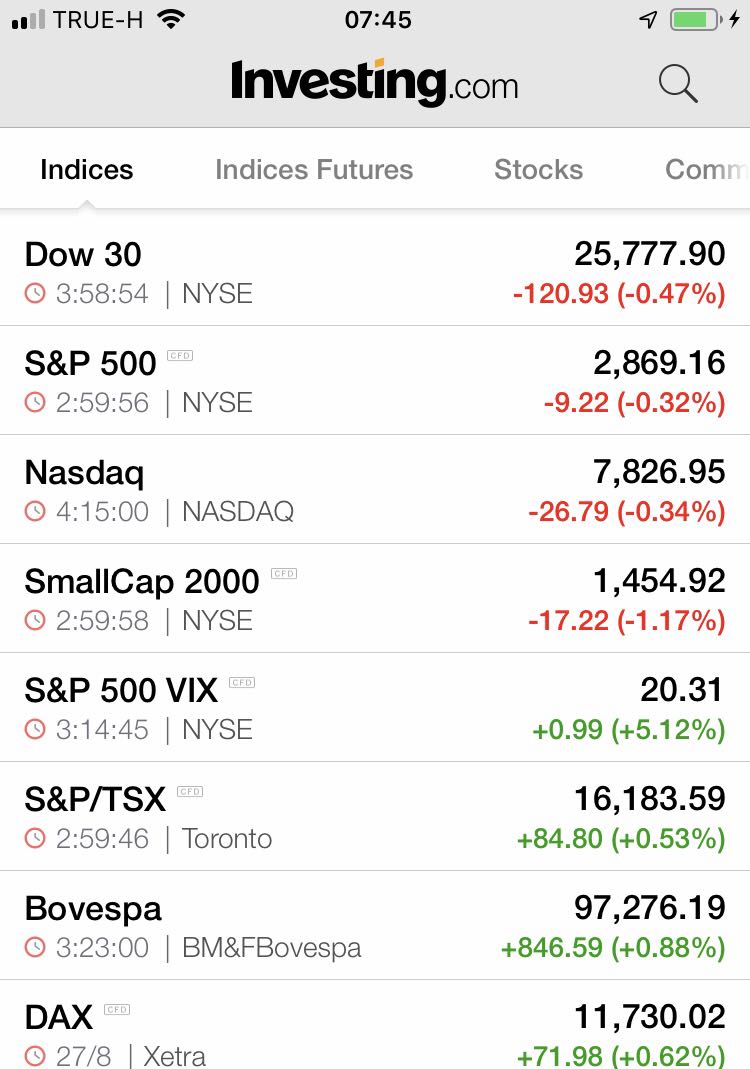Tap the Wi-Fi icon in status bar
This screenshot has width=750, height=1069.
[x=170, y=19]
